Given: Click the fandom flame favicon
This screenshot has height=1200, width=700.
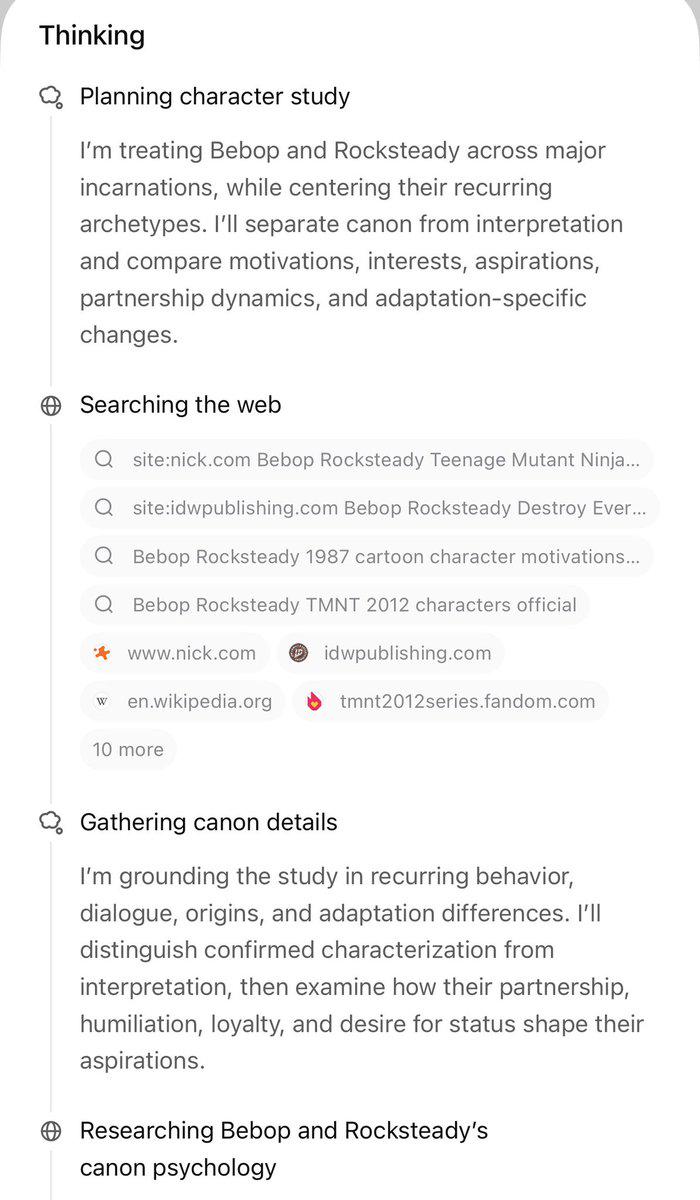Looking at the screenshot, I should 315,701.
